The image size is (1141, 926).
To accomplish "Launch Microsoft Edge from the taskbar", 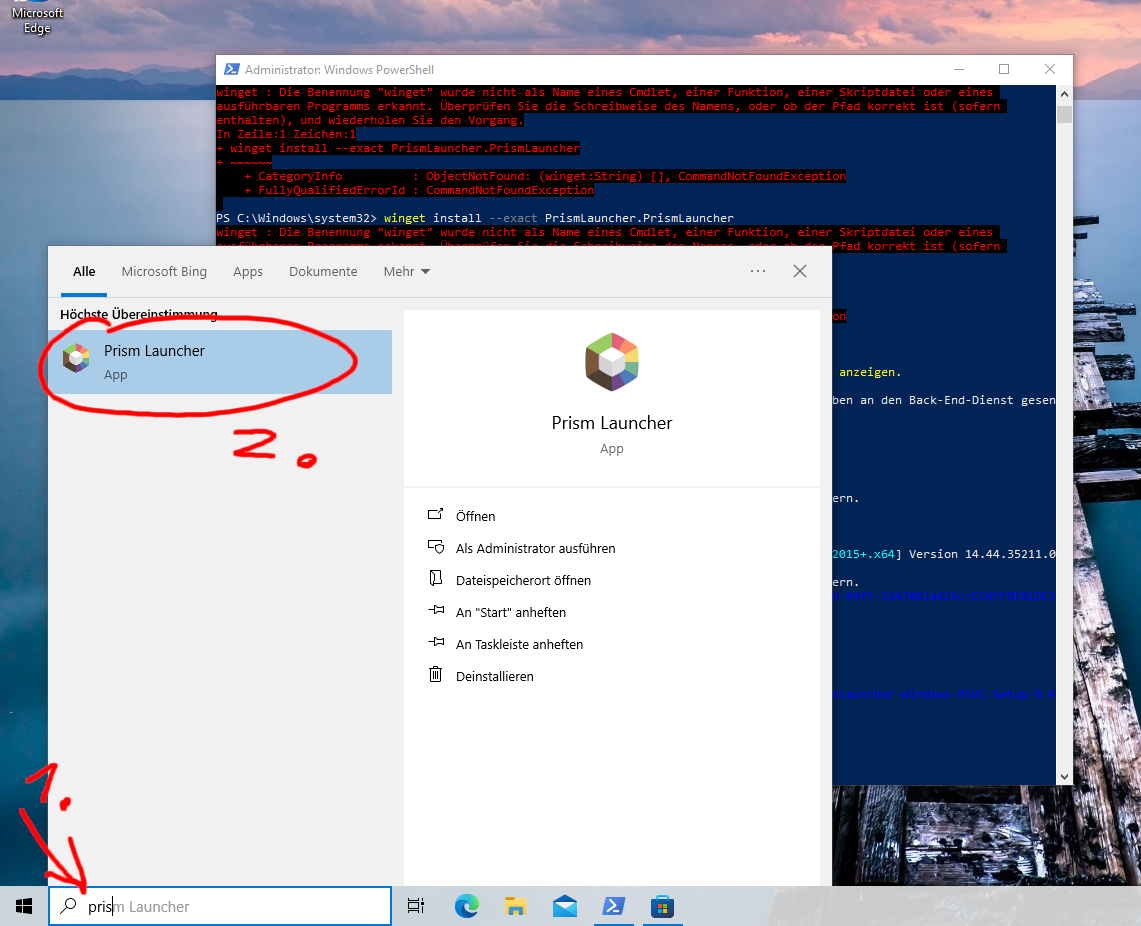I will (x=466, y=906).
